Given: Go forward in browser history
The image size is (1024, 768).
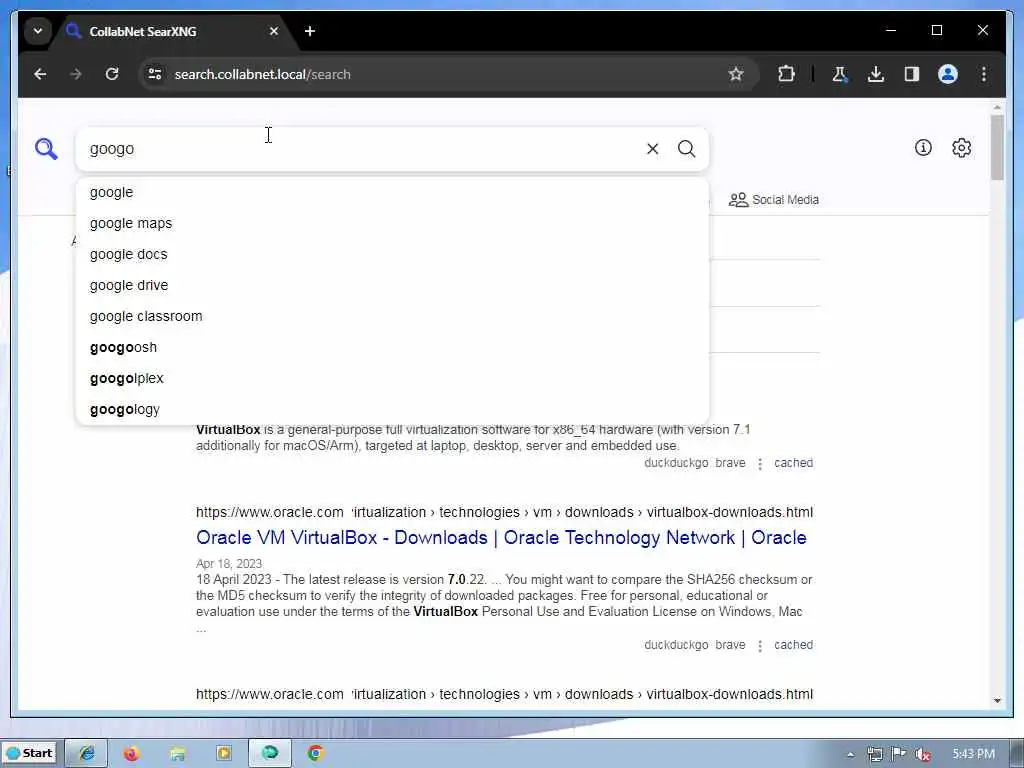Looking at the screenshot, I should point(76,74).
